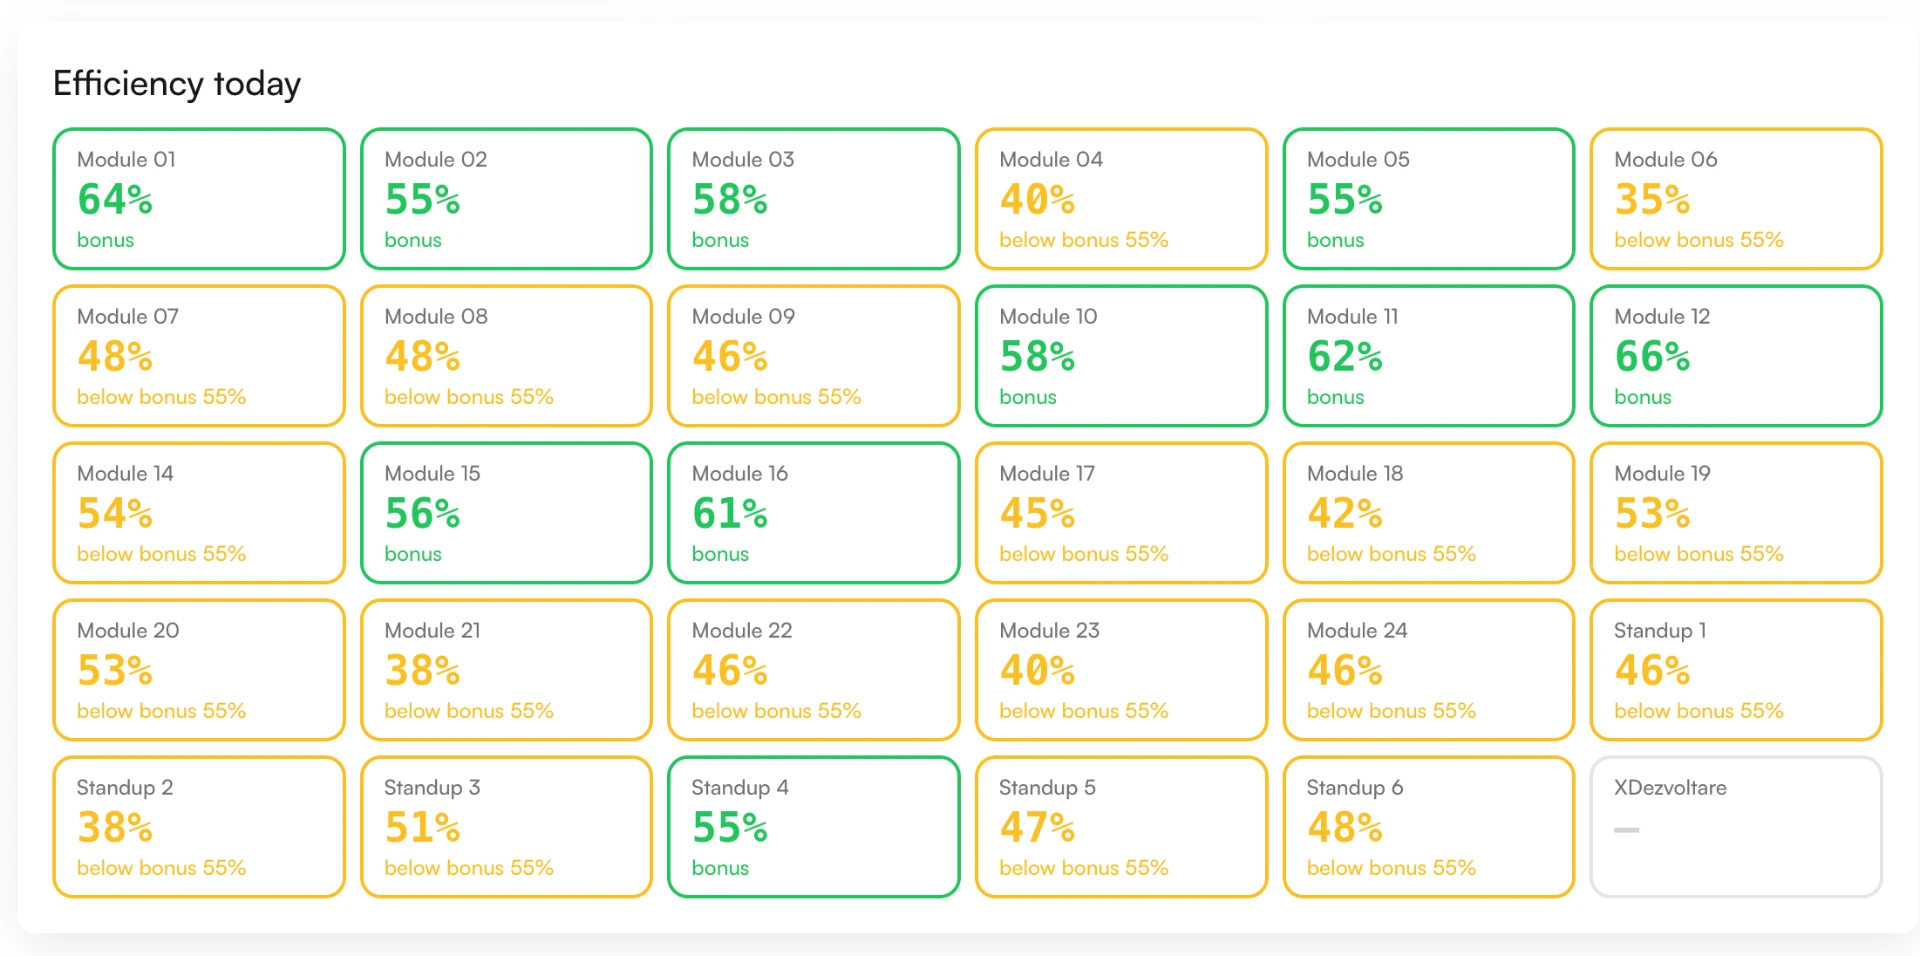The height and width of the screenshot is (956, 1920).
Task: Open the Module 16 card at 61%
Action: pyautogui.click(x=814, y=513)
